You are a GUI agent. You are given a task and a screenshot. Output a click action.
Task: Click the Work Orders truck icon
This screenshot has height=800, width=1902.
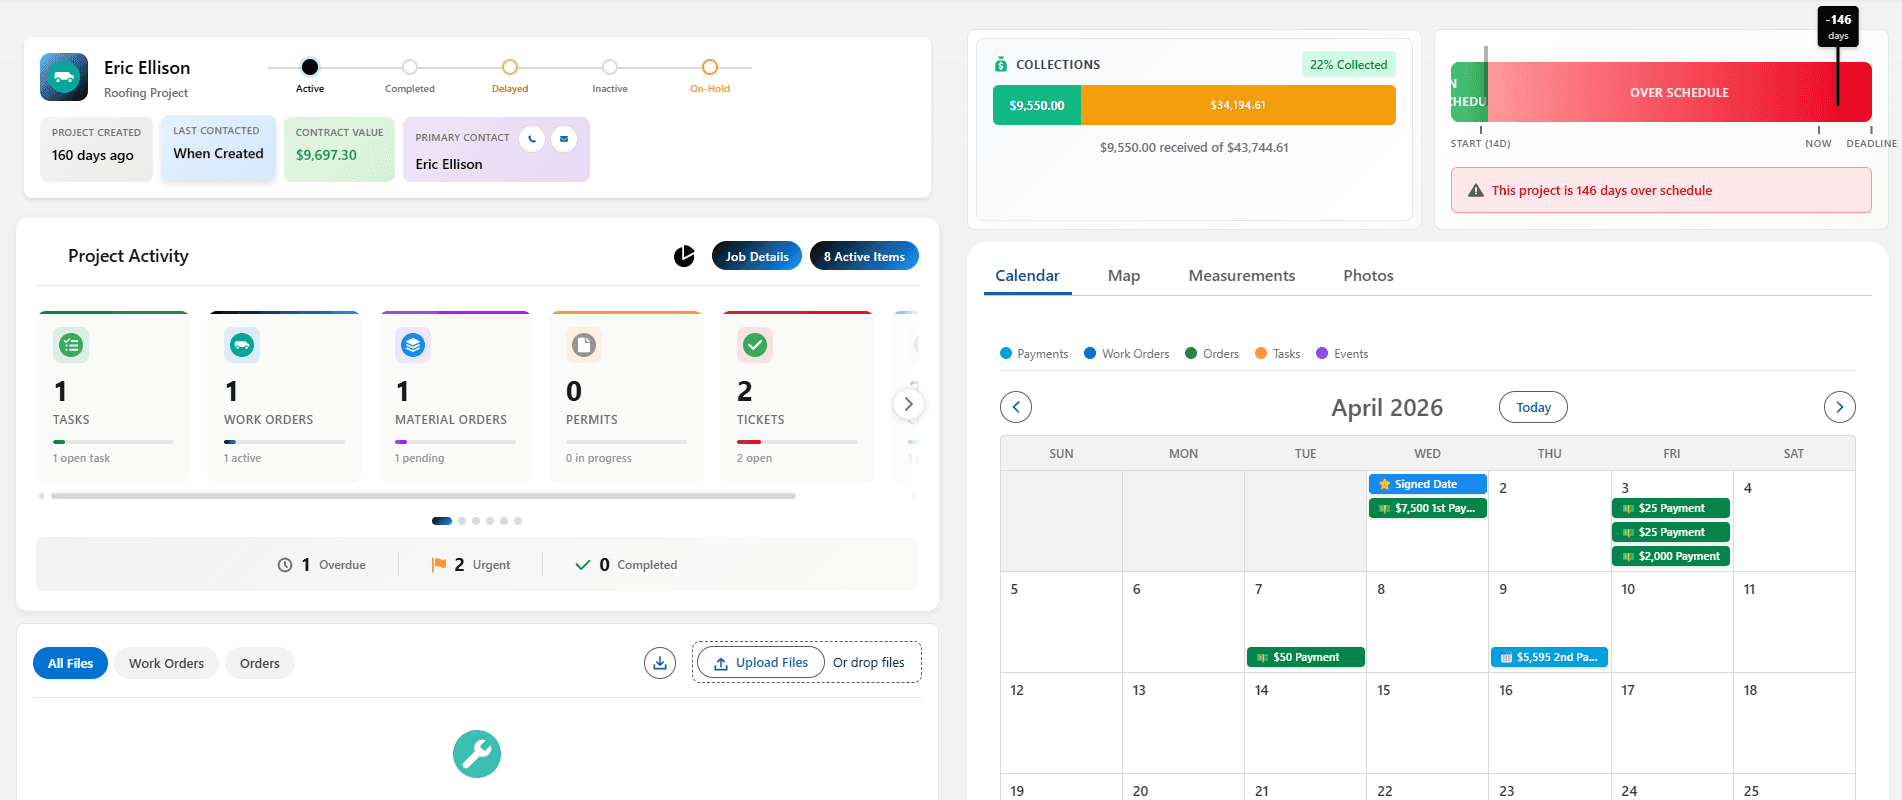point(242,345)
